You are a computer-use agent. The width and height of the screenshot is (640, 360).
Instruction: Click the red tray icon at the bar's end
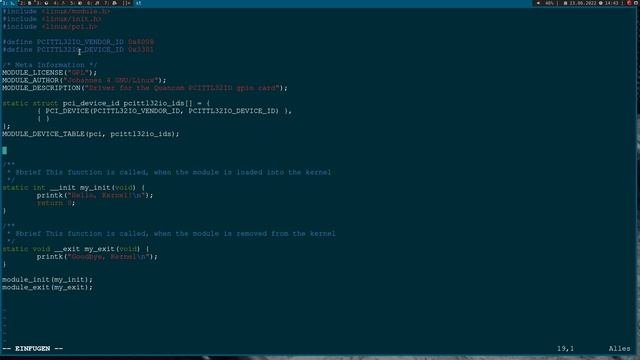(x=629, y=3)
